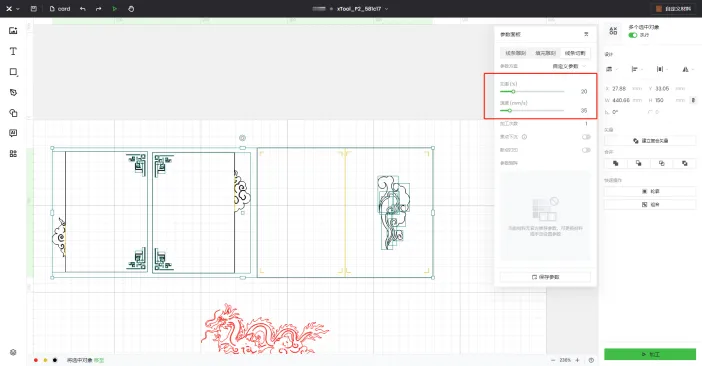Open the apps grid icon in sidebar
Image resolution: width=702 pixels, height=366 pixels.
pyautogui.click(x=13, y=153)
